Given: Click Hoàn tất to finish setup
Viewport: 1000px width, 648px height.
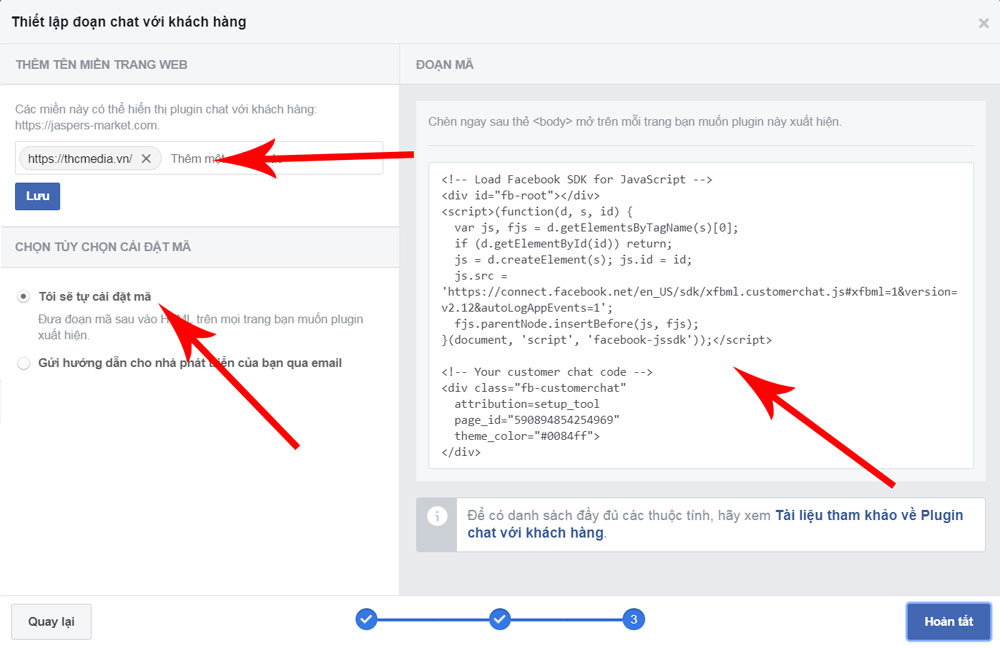Looking at the screenshot, I should 948,622.
